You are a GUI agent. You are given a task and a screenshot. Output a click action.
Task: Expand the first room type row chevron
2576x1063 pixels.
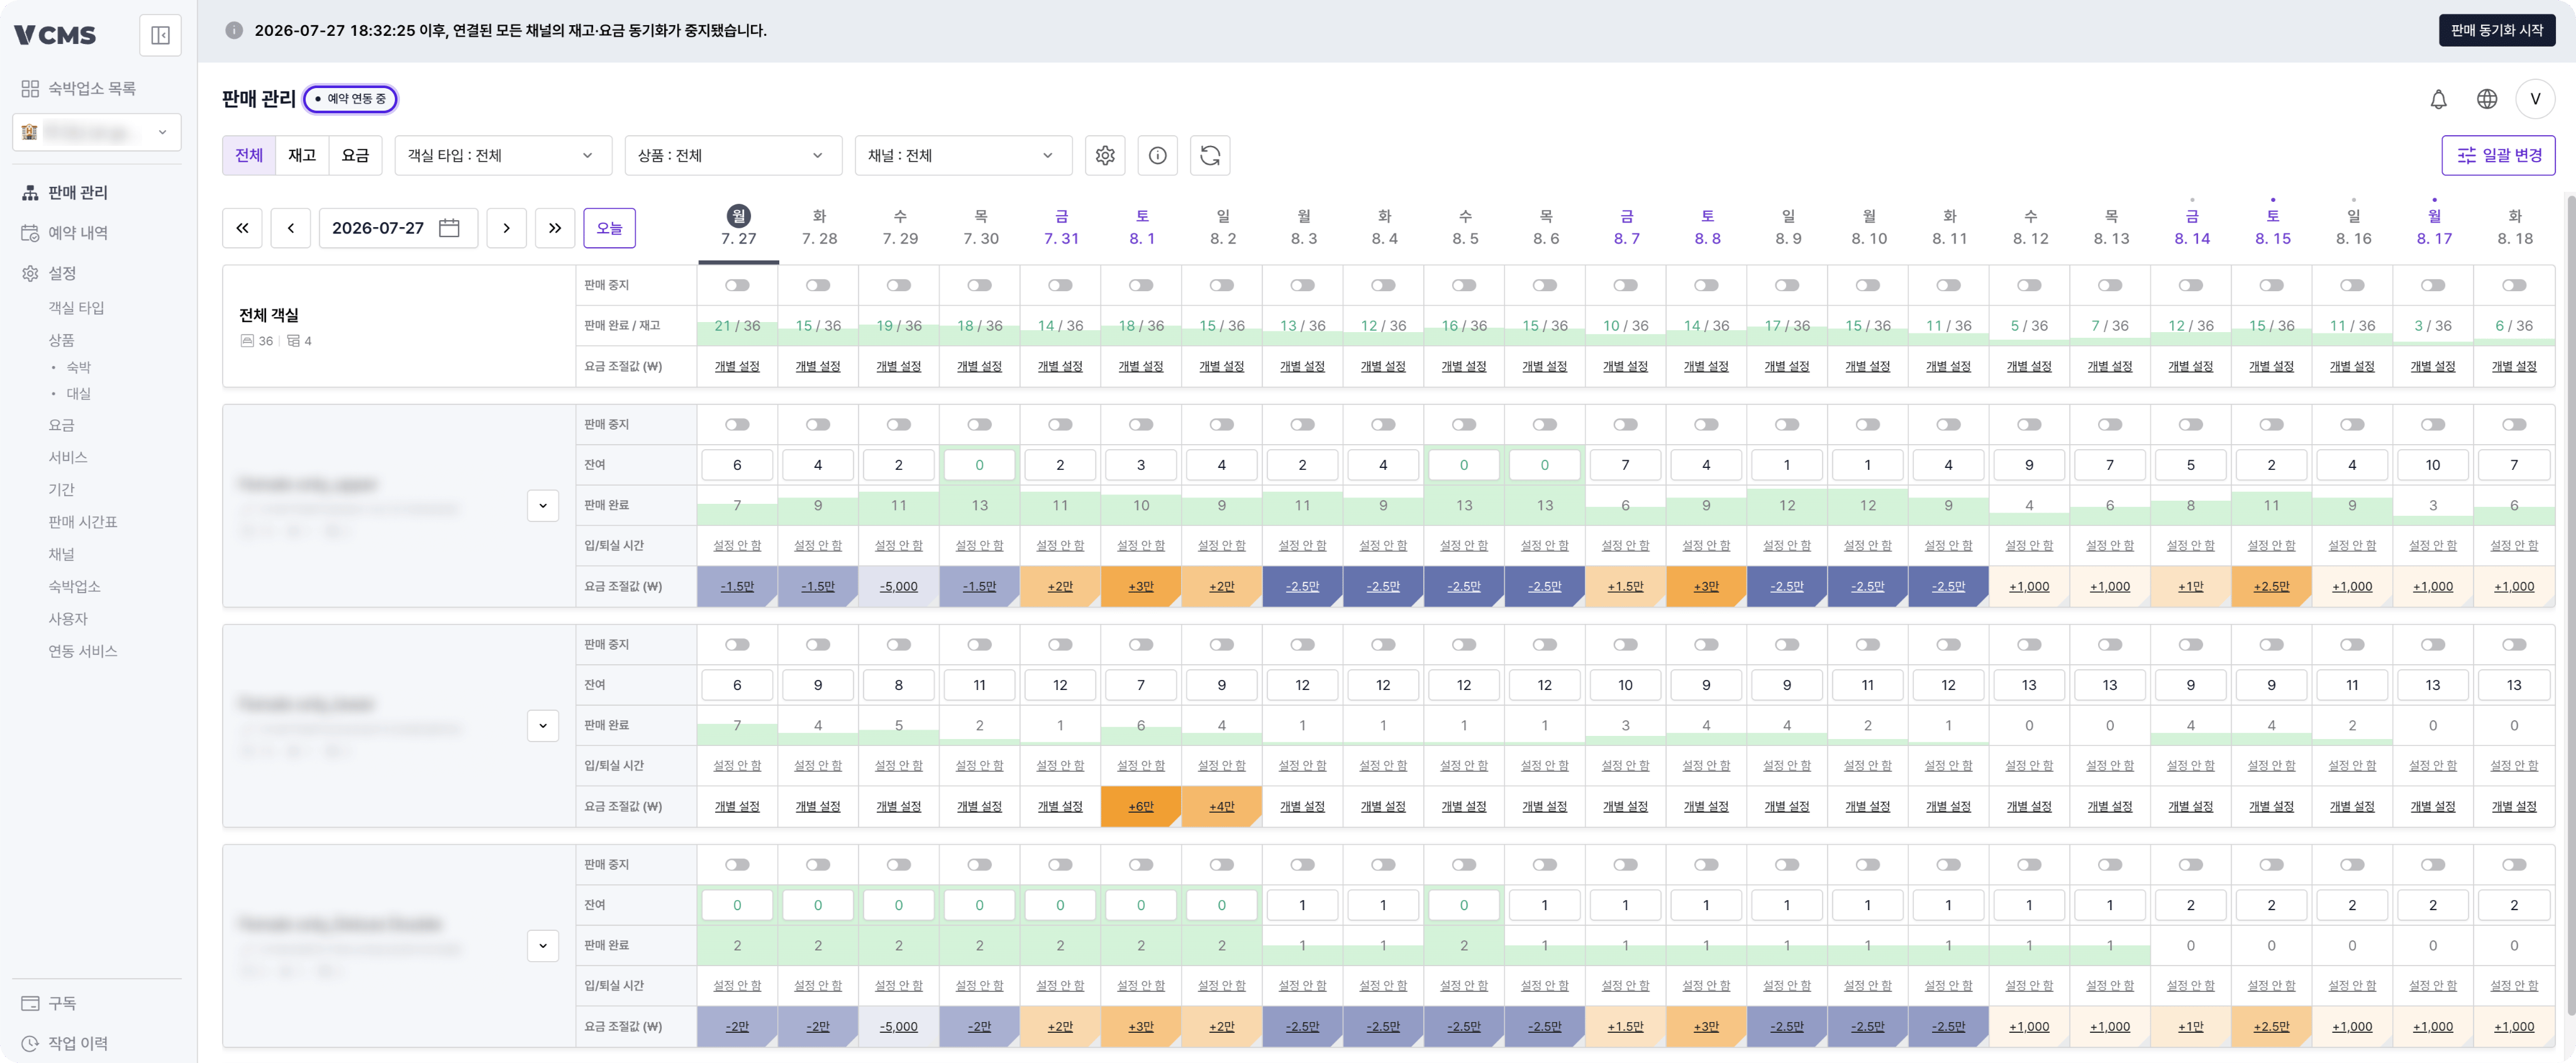coord(543,505)
